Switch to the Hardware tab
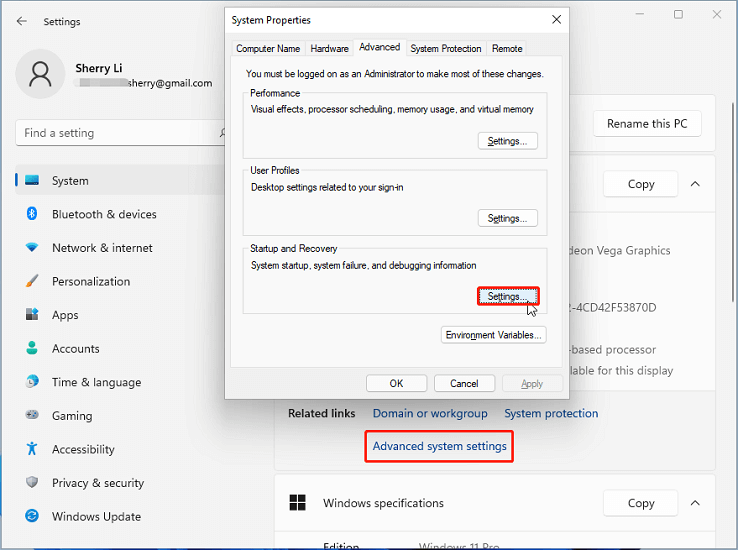The height and width of the screenshot is (550, 738). pos(329,48)
